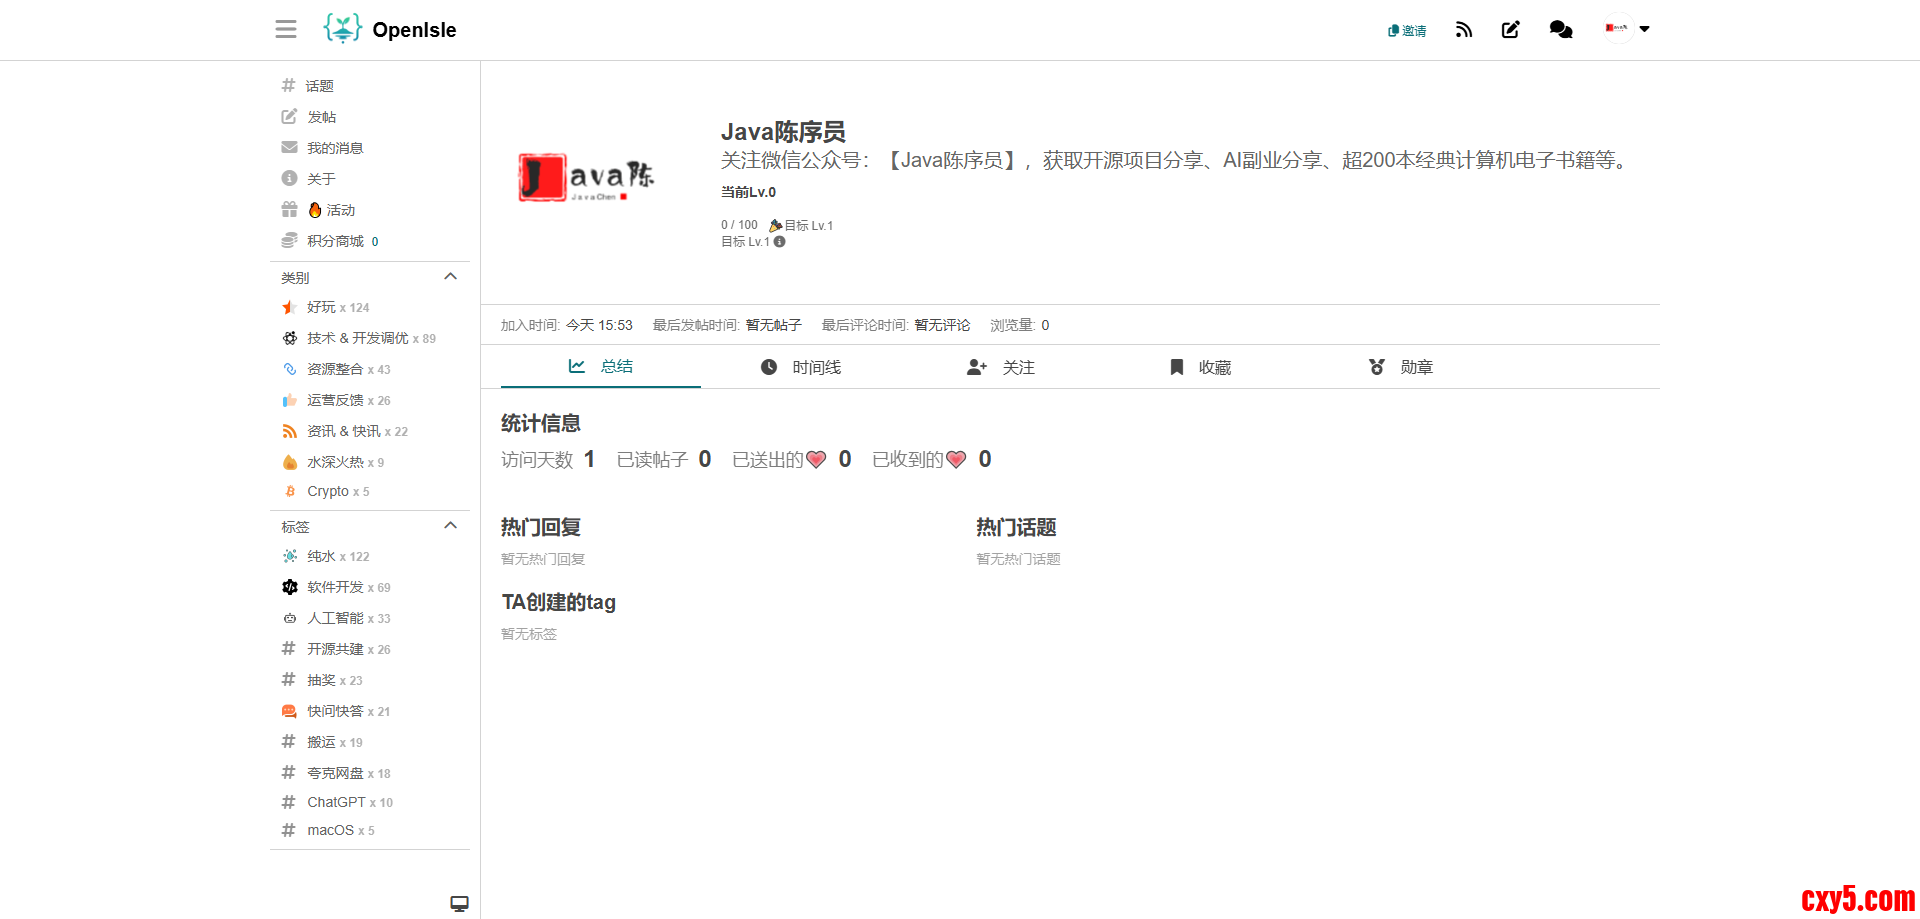Click the Java陈序员 profile avatar image
The height and width of the screenshot is (919, 1920).
point(586,178)
